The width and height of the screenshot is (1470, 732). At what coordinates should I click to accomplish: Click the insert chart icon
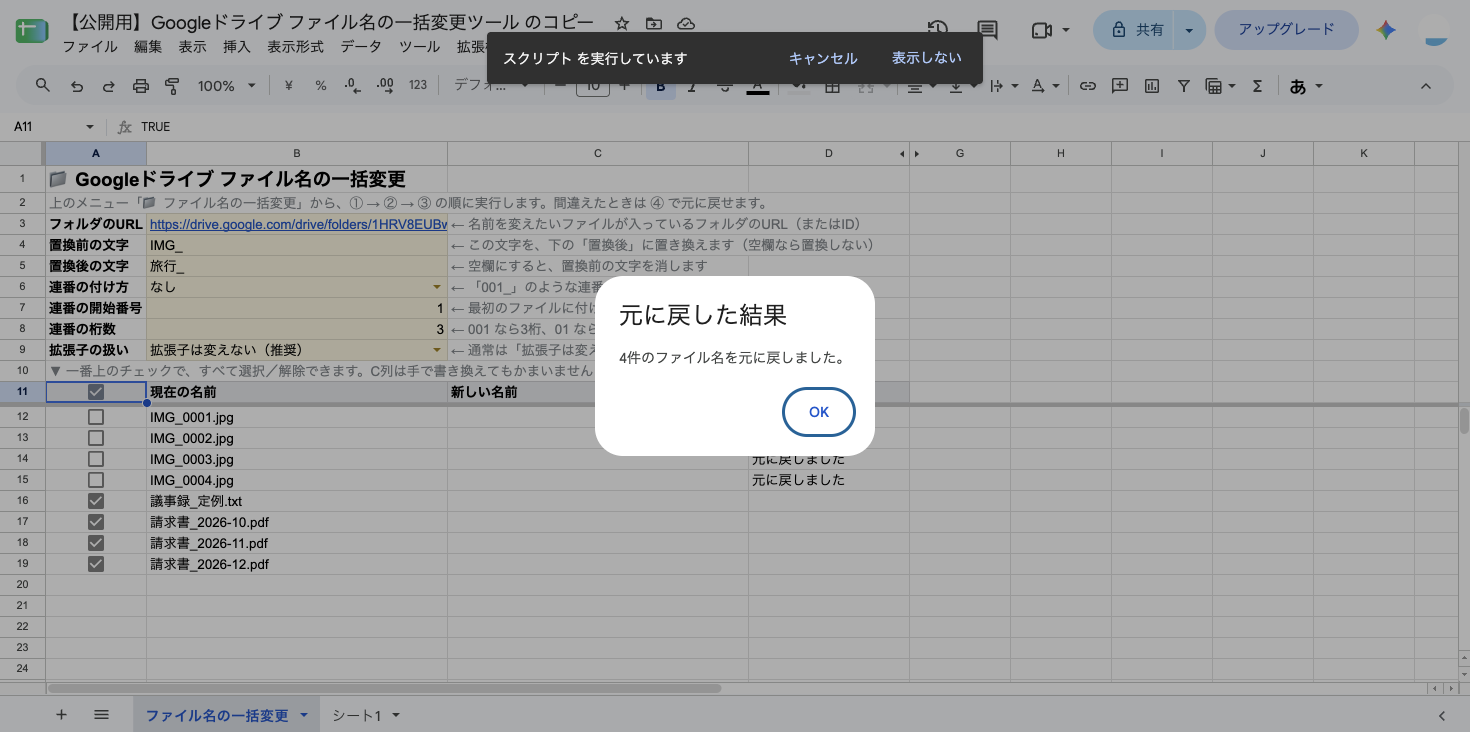click(x=1152, y=86)
